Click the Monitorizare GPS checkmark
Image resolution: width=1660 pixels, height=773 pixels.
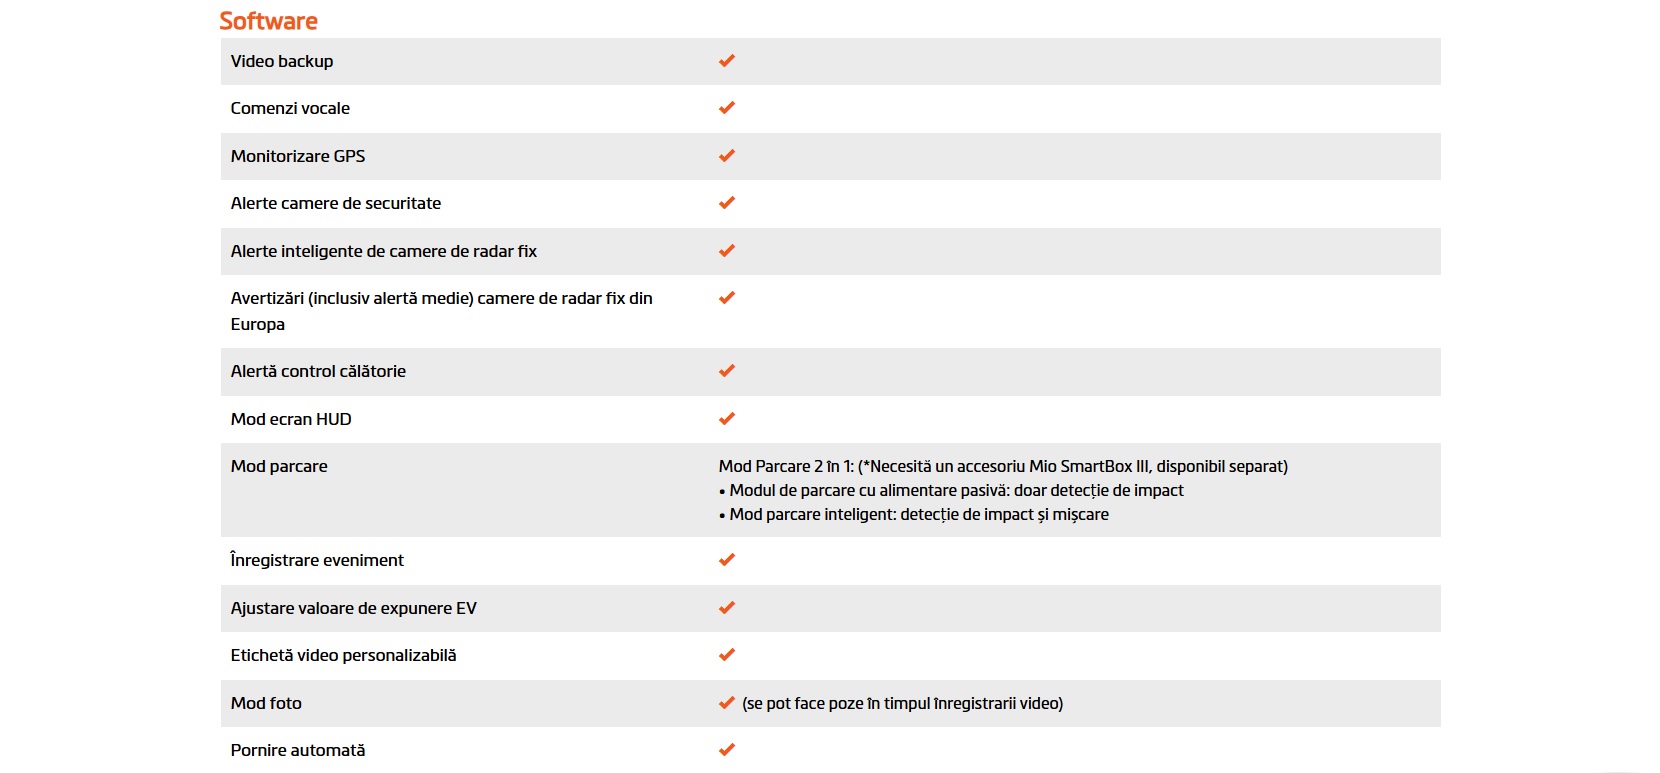(x=727, y=156)
